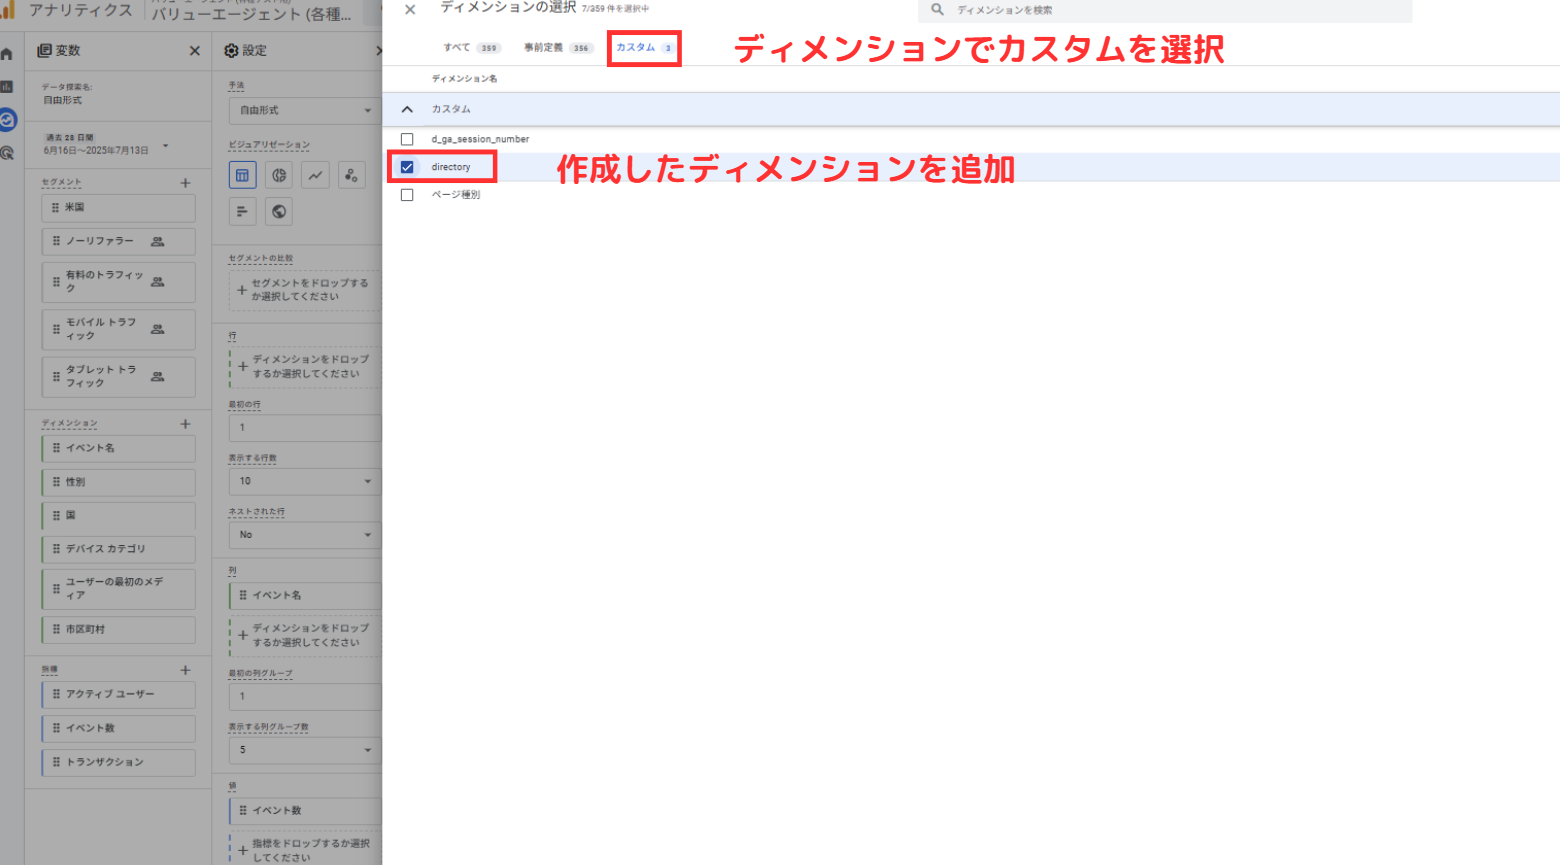Select the geo map visualization icon

[279, 211]
